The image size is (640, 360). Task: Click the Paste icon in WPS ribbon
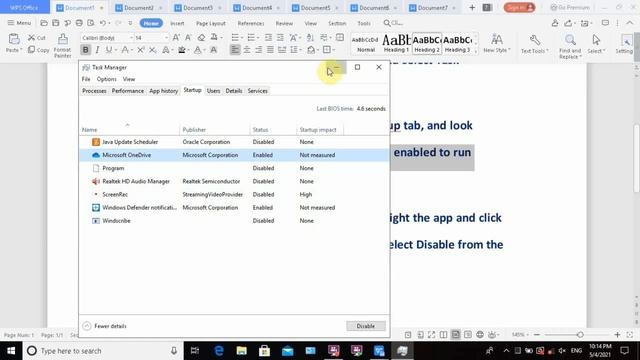click(14, 40)
